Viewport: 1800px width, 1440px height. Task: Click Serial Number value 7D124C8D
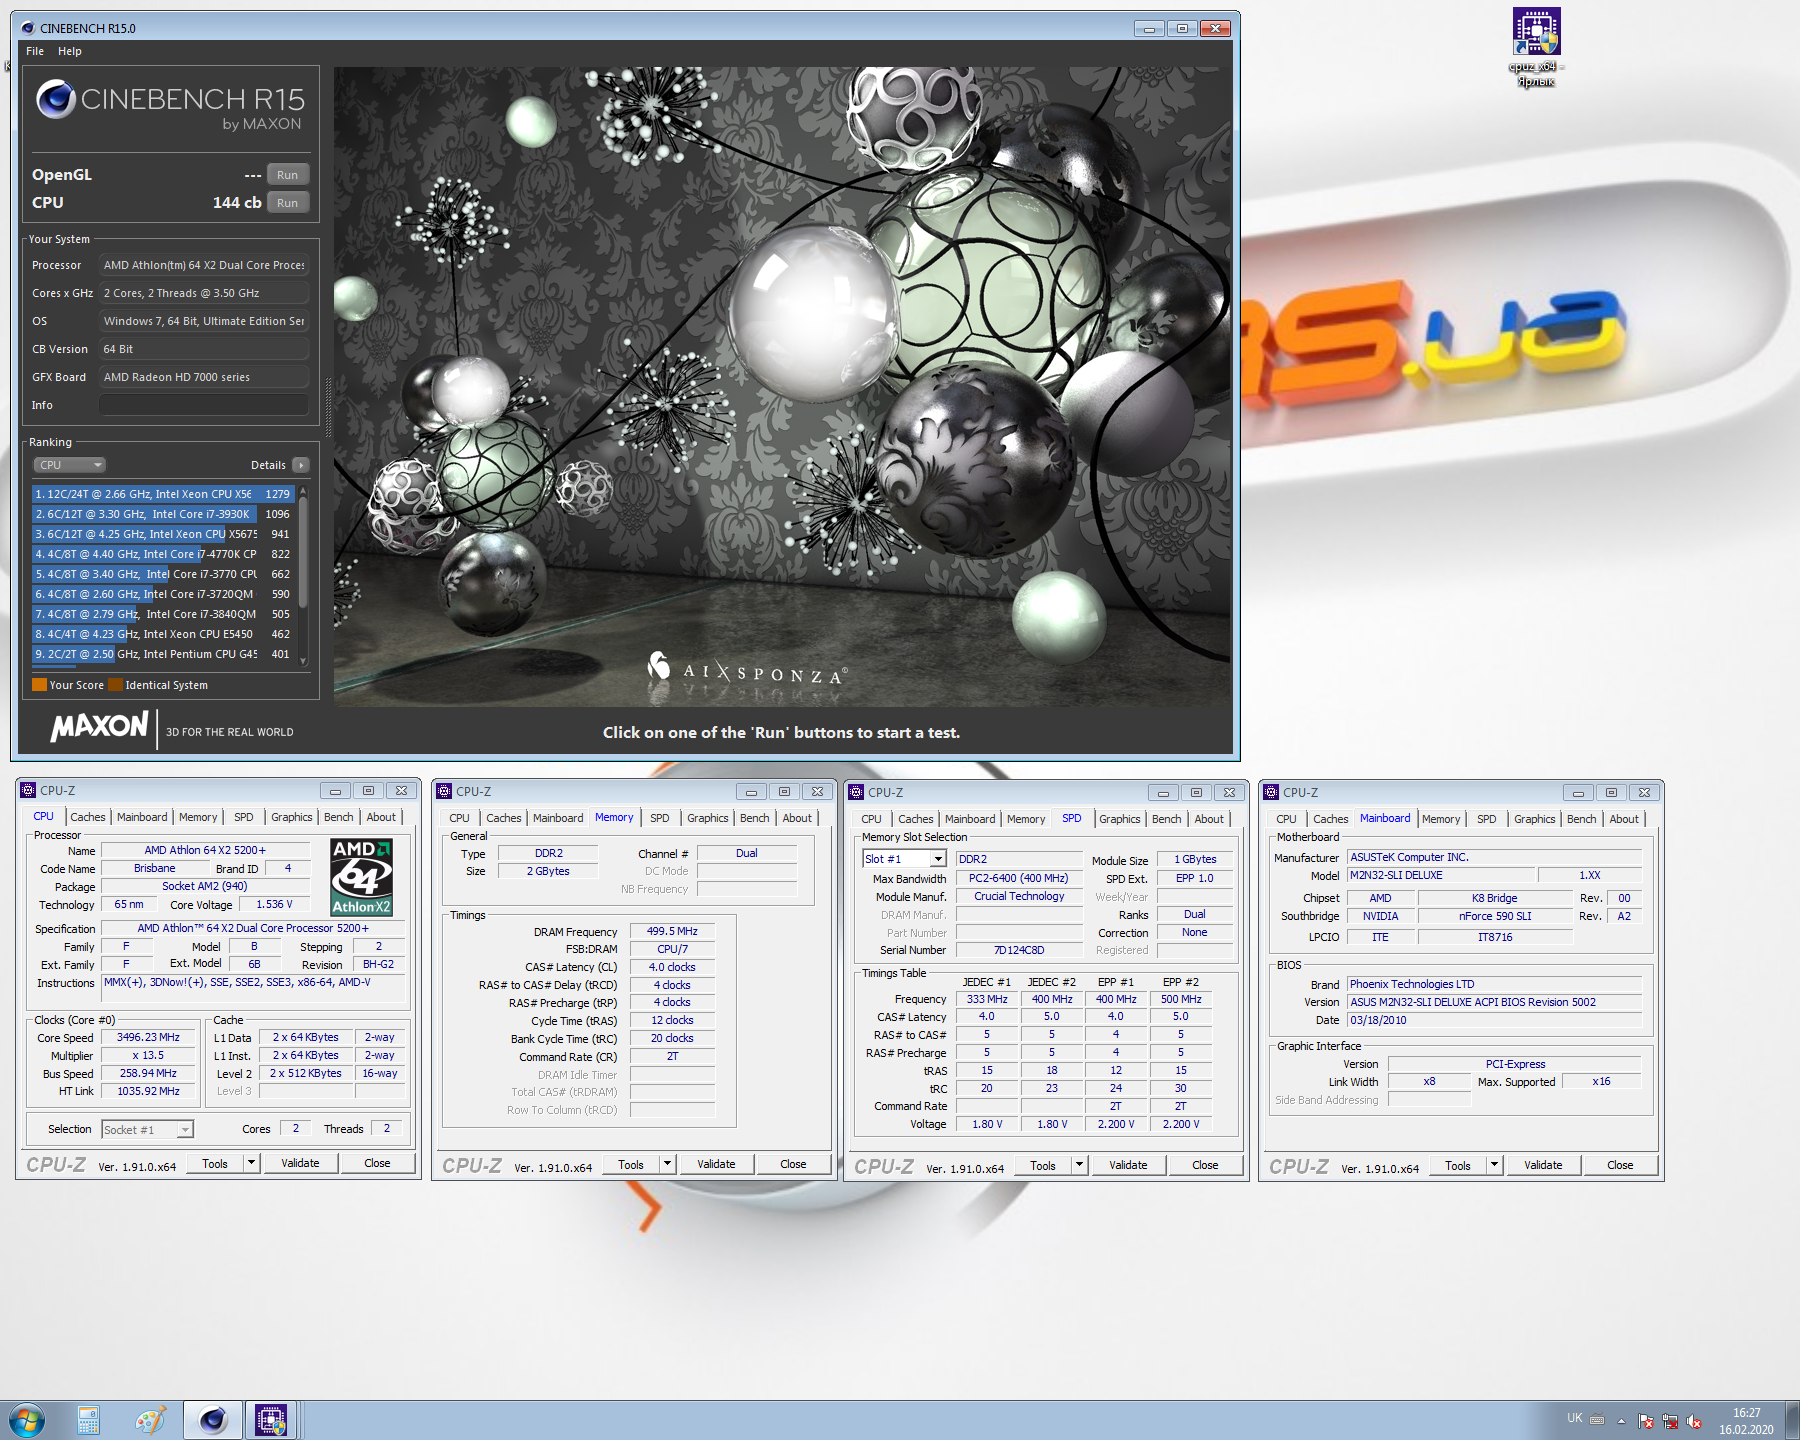coord(1019,950)
